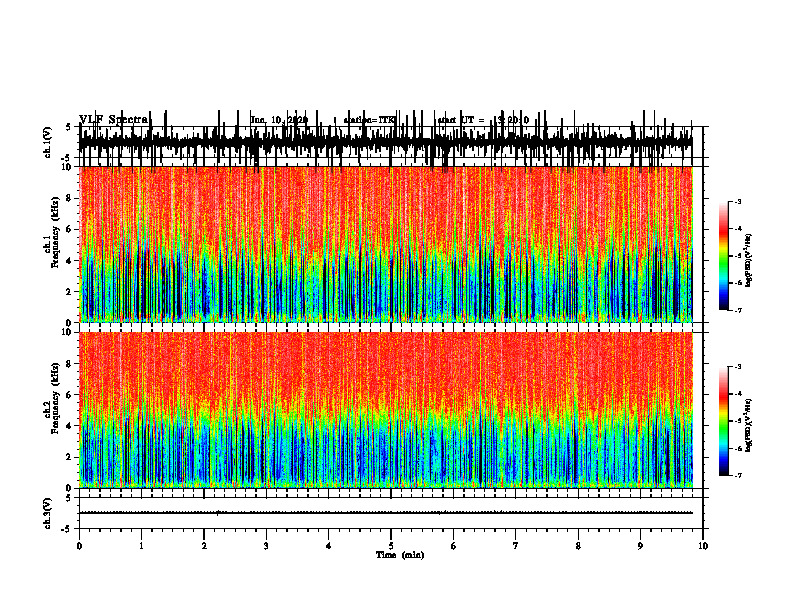
Task: Click the time axis tick "5"
Action: (x=391, y=546)
